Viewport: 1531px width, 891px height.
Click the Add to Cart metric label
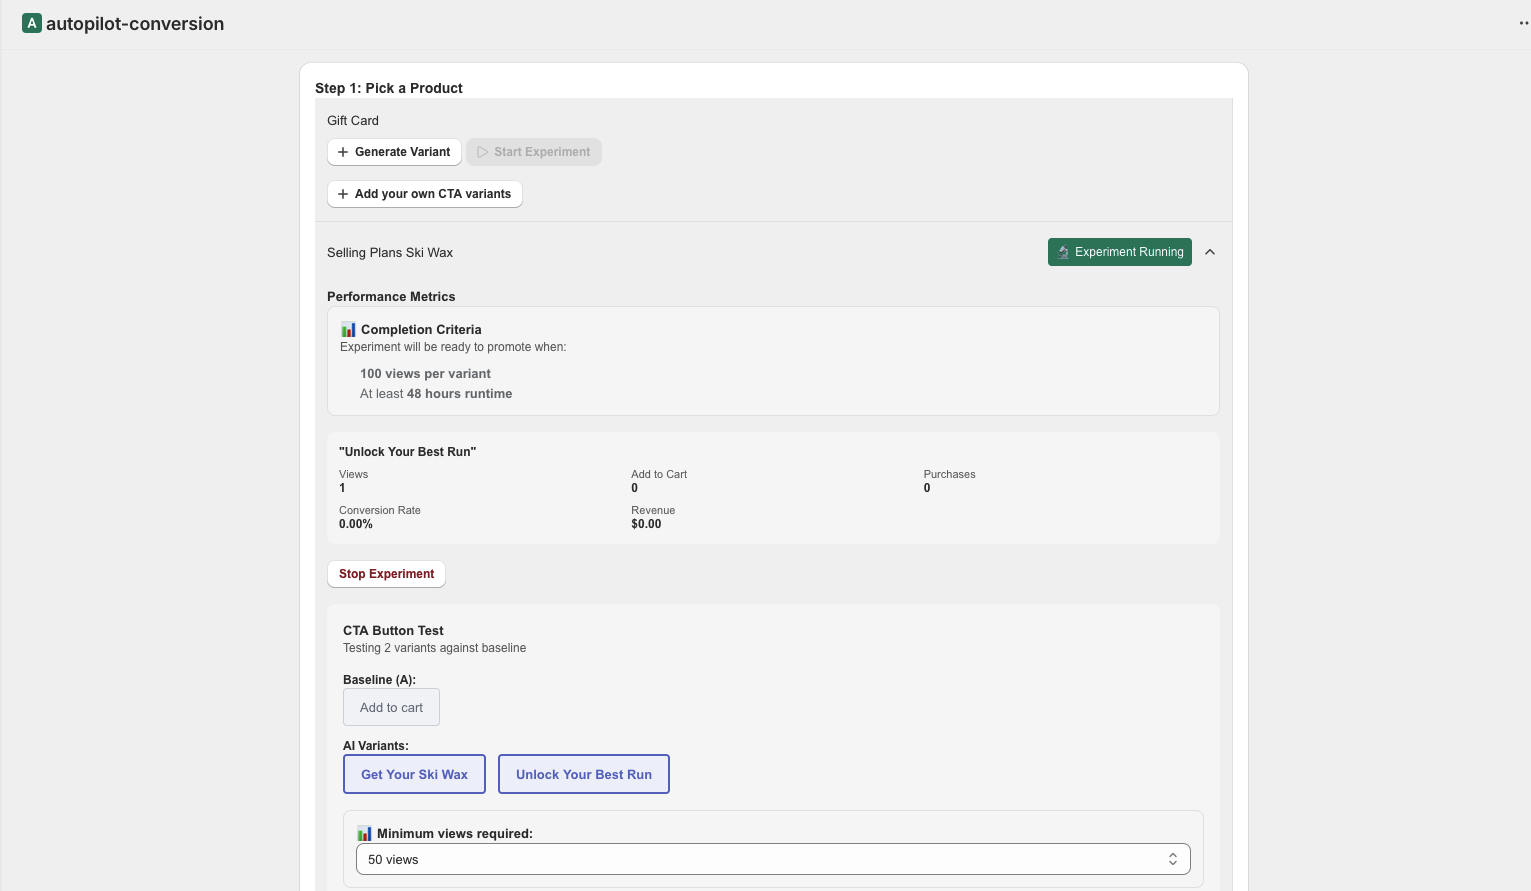pos(659,474)
